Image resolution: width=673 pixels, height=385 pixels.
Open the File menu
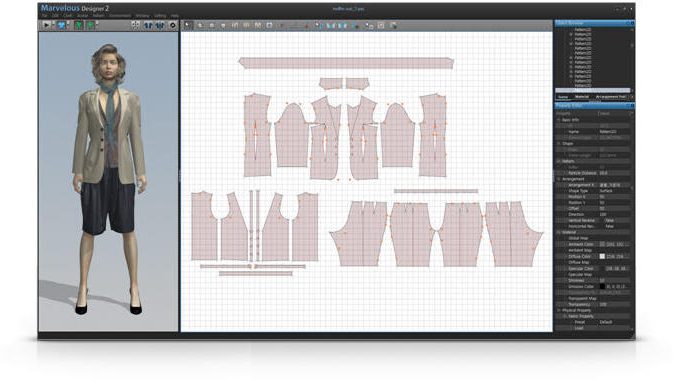point(44,16)
